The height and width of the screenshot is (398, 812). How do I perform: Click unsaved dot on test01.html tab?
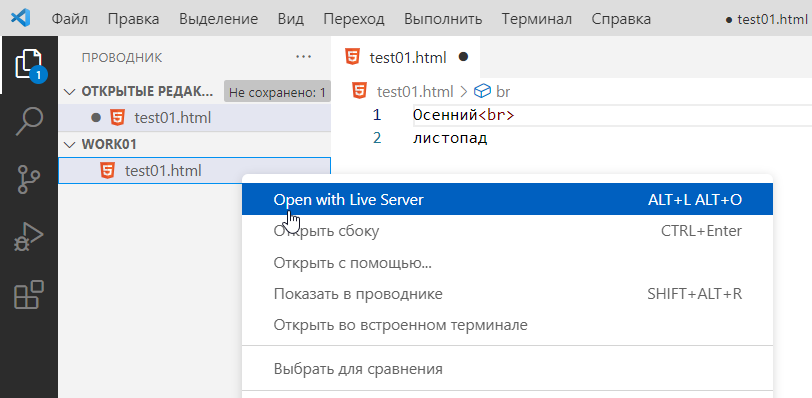point(463,57)
